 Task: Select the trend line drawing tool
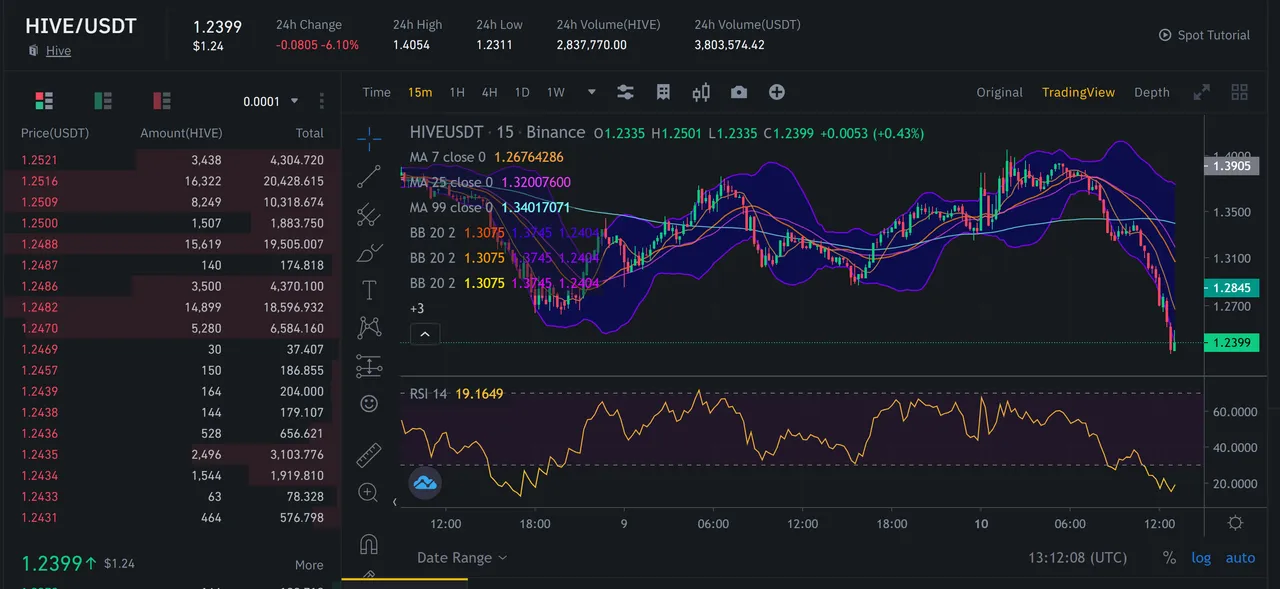pos(369,177)
